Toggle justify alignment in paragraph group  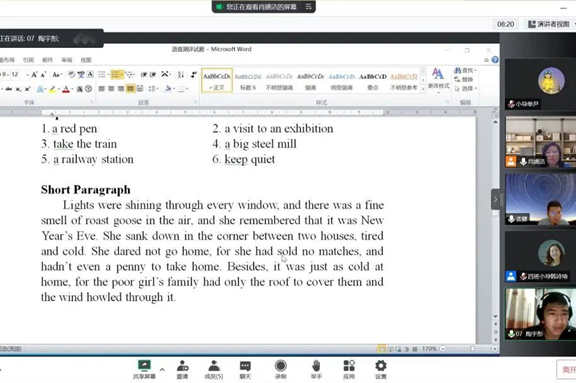coord(130,88)
